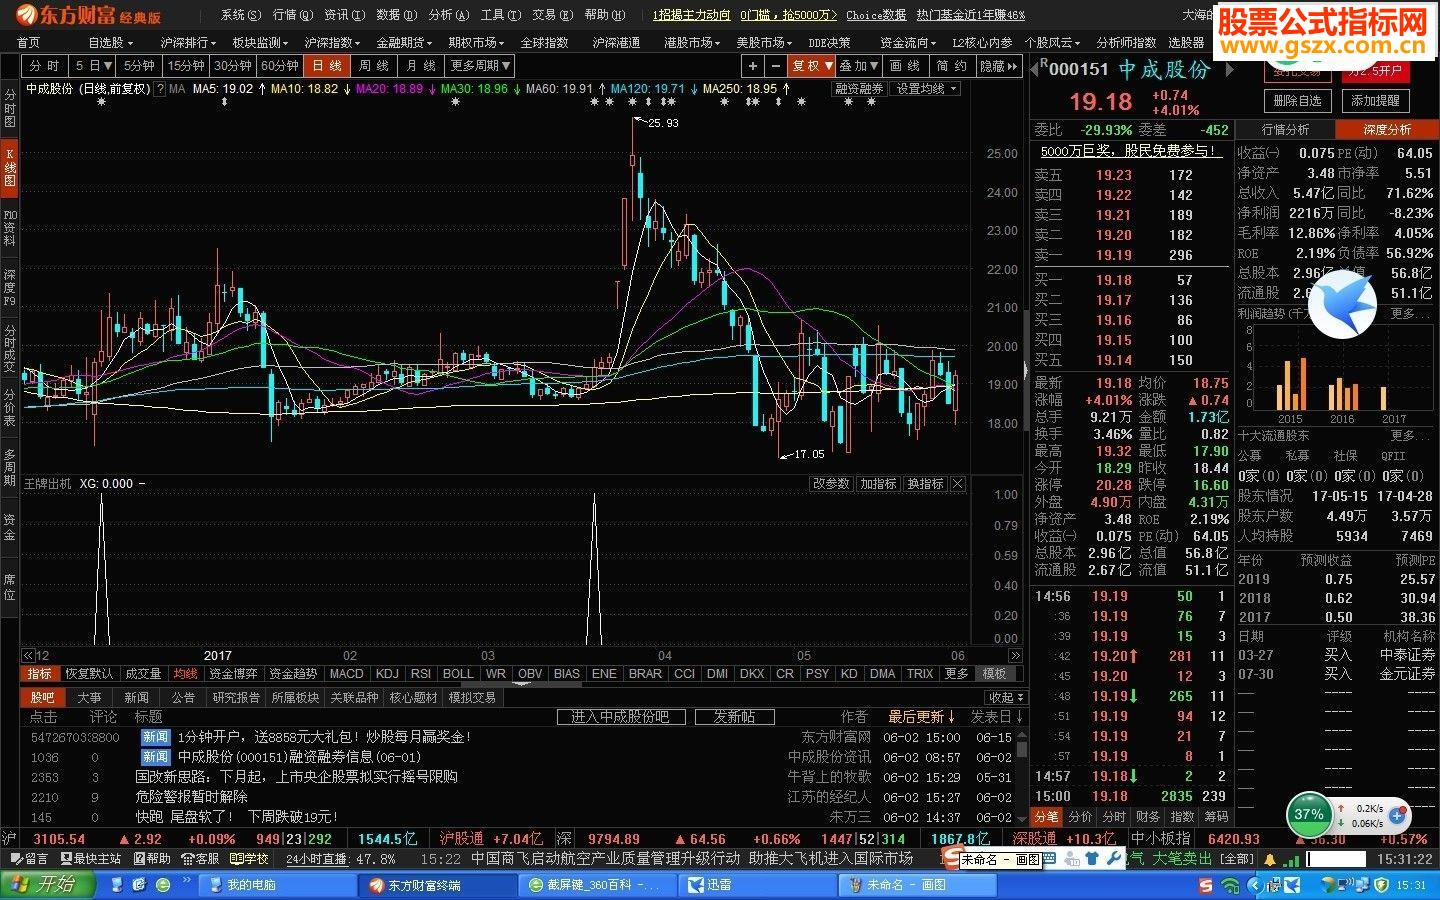Collapse the forum panel with 收起
The height and width of the screenshot is (900, 1440).
[1005, 697]
